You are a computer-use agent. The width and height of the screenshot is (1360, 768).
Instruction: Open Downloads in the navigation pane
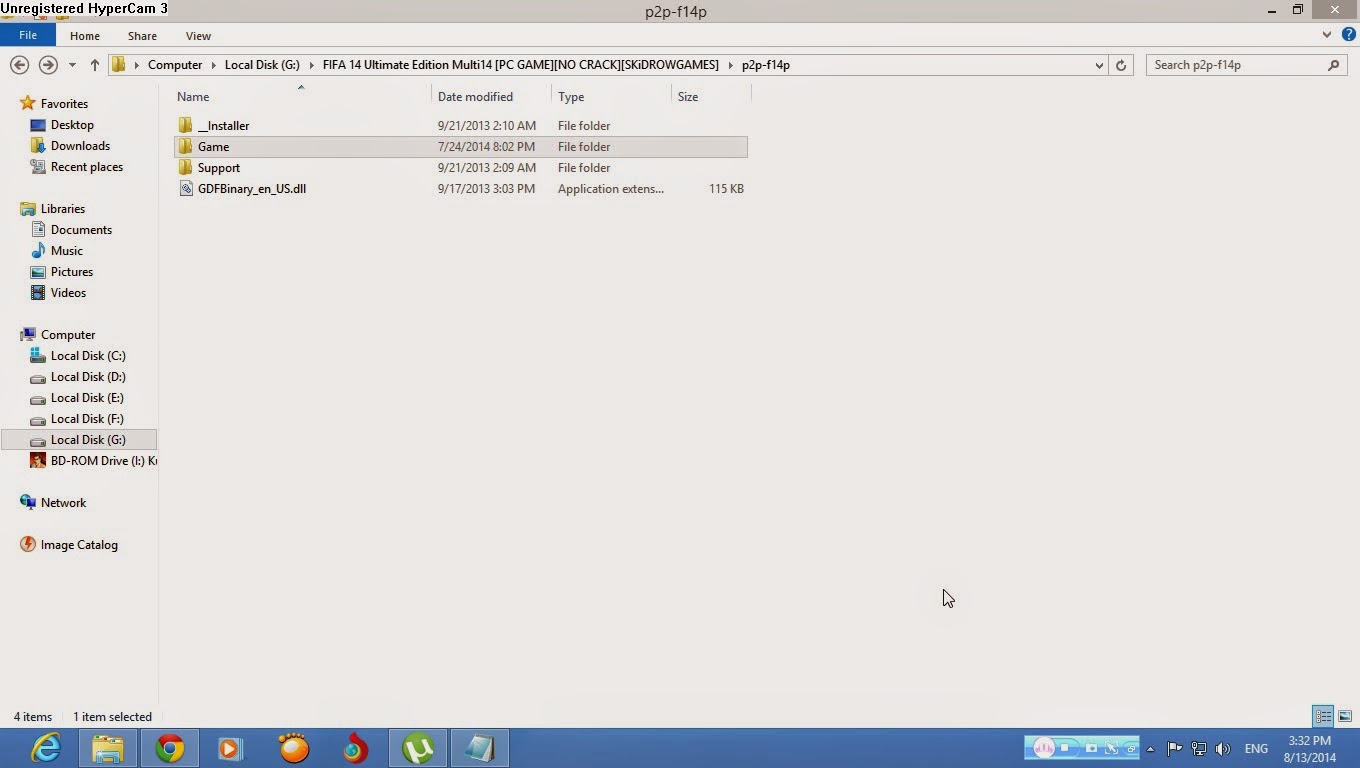click(80, 146)
